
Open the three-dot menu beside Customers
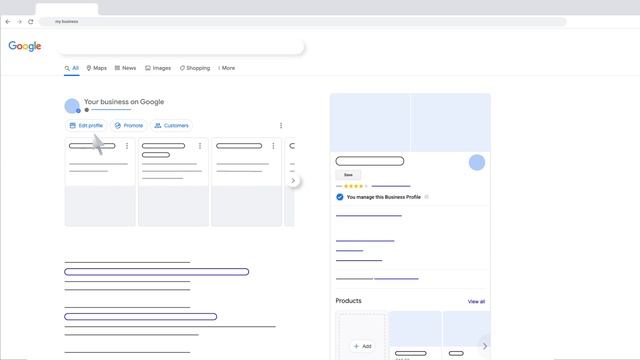click(281, 125)
